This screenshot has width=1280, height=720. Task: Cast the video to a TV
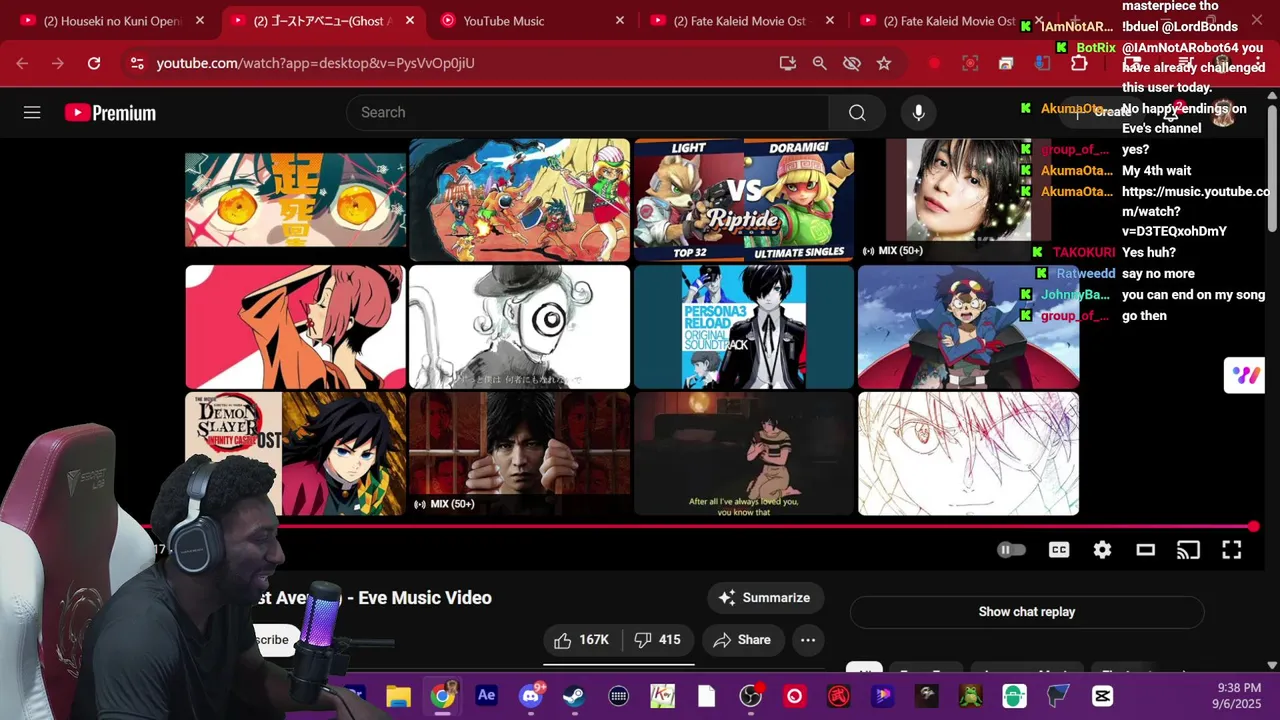(x=1188, y=550)
